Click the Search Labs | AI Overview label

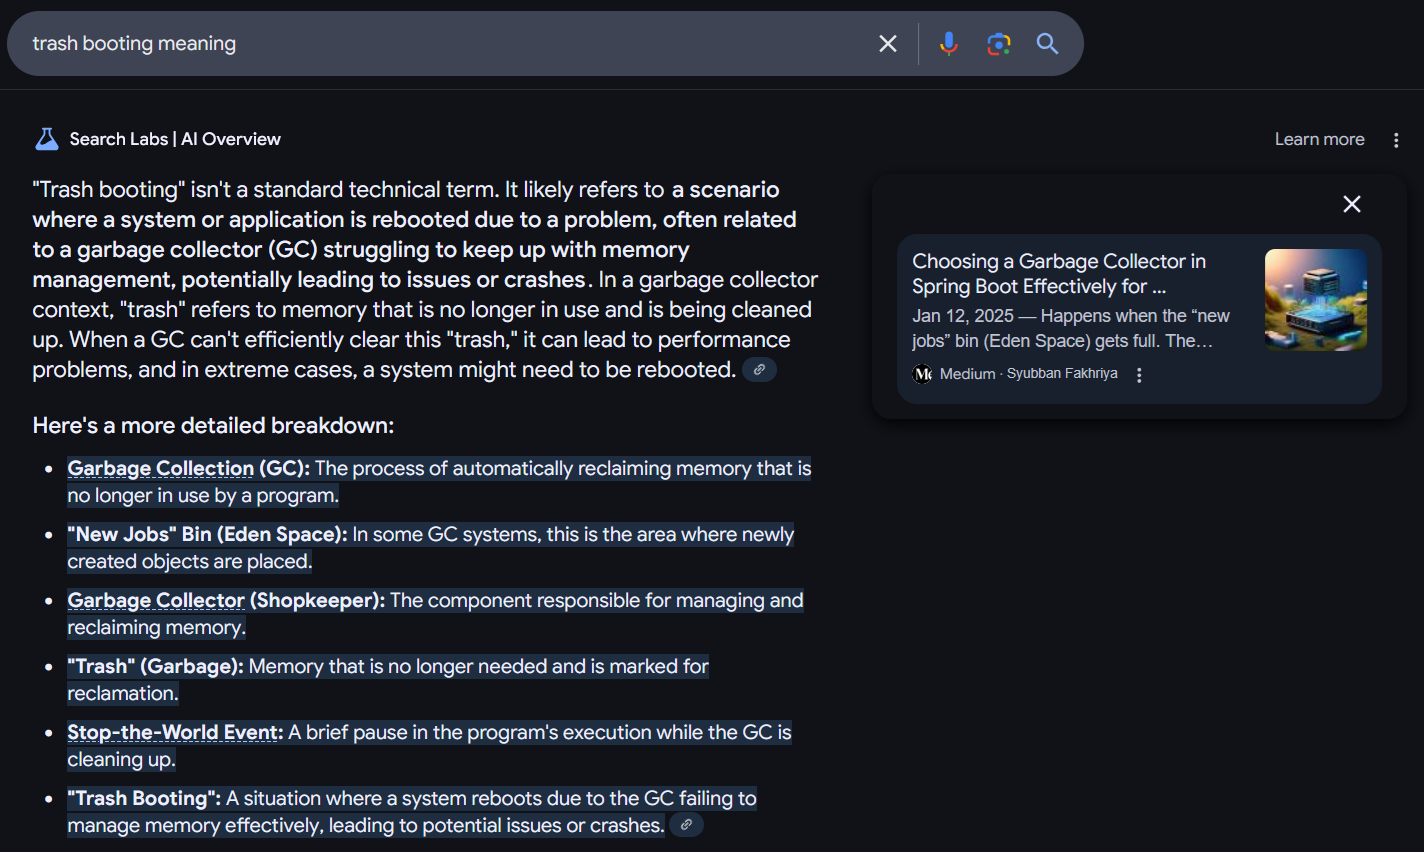tap(175, 139)
